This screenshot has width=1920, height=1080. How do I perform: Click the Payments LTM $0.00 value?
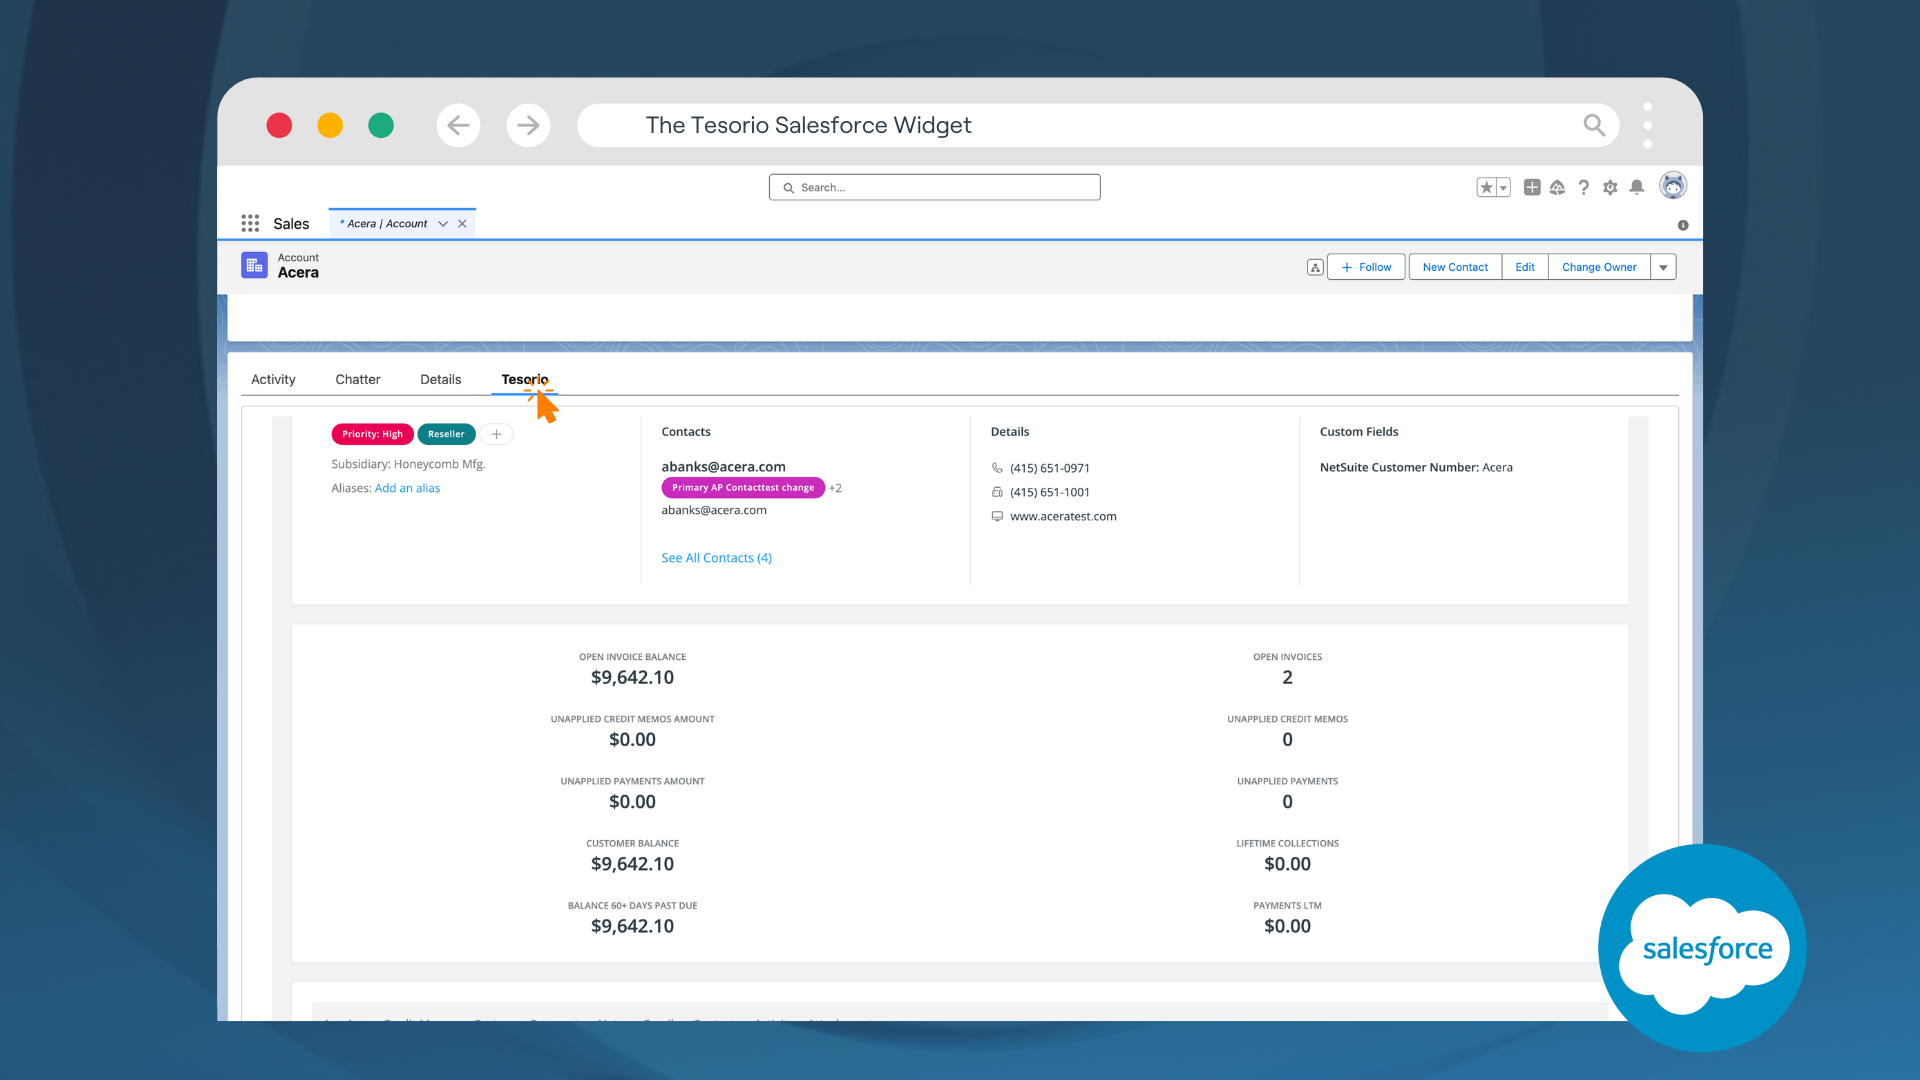1287,925
